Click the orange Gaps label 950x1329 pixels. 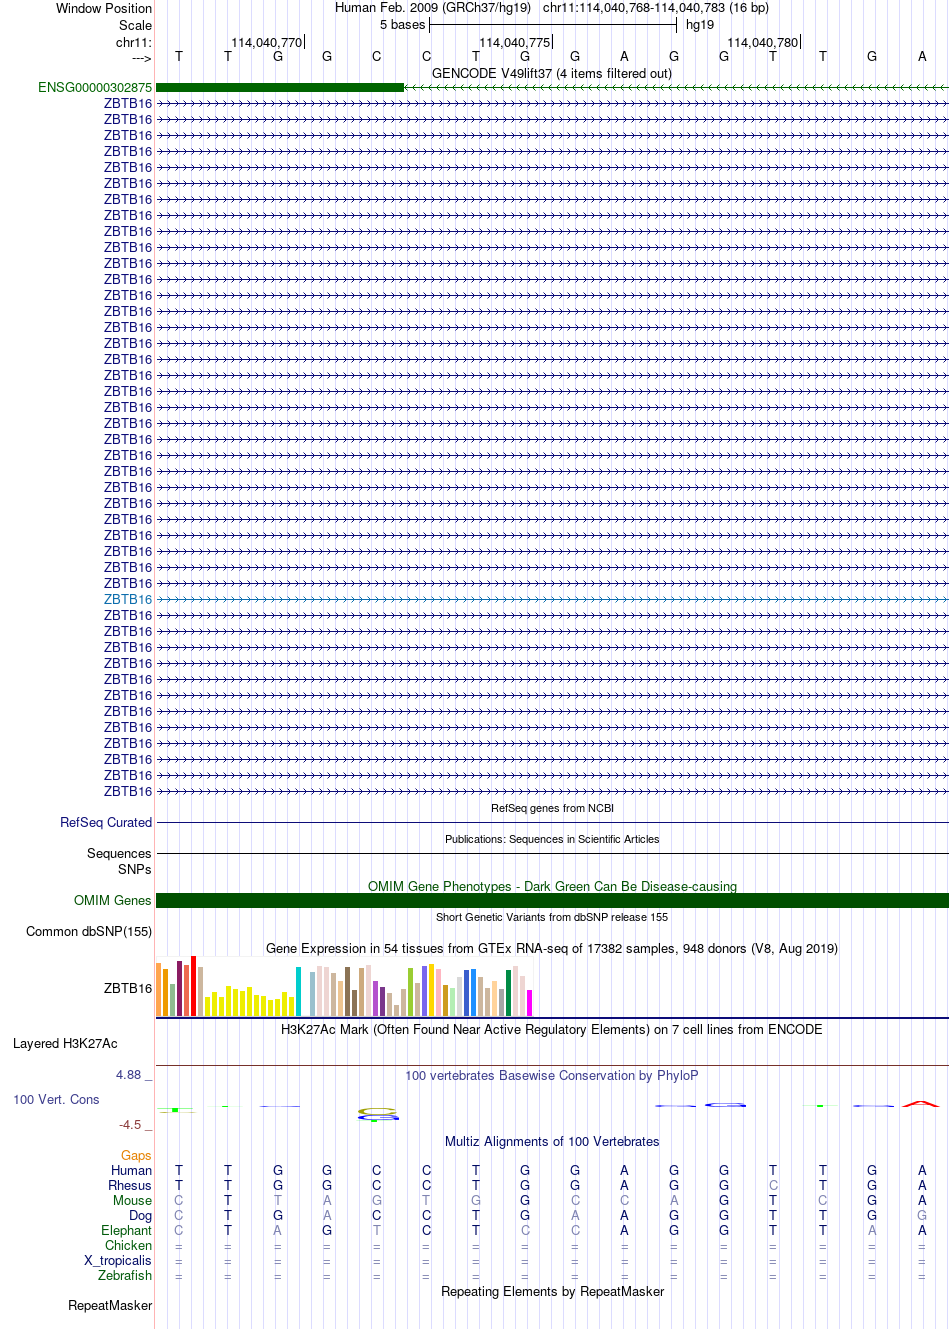[x=137, y=1156]
